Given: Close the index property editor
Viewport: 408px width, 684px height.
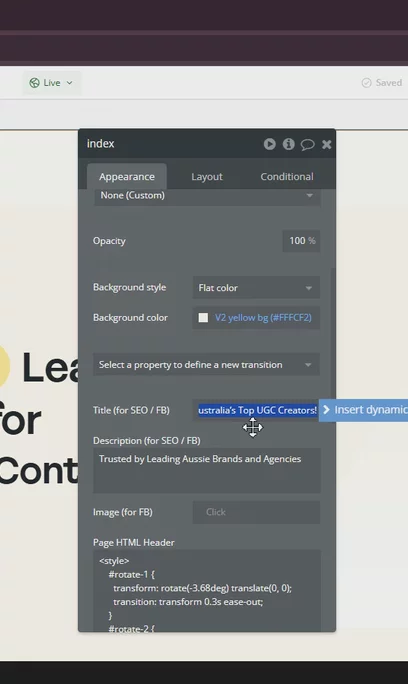Looking at the screenshot, I should (326, 144).
